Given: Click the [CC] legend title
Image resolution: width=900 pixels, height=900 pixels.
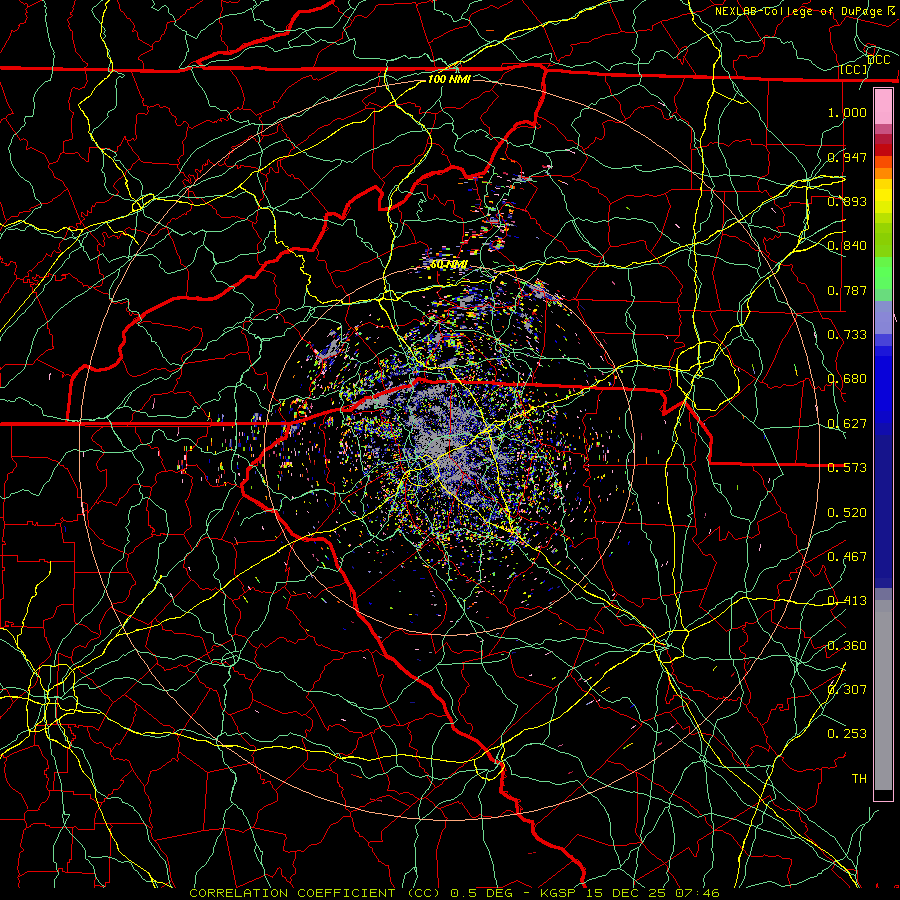Looking at the screenshot, I should pyautogui.click(x=854, y=70).
